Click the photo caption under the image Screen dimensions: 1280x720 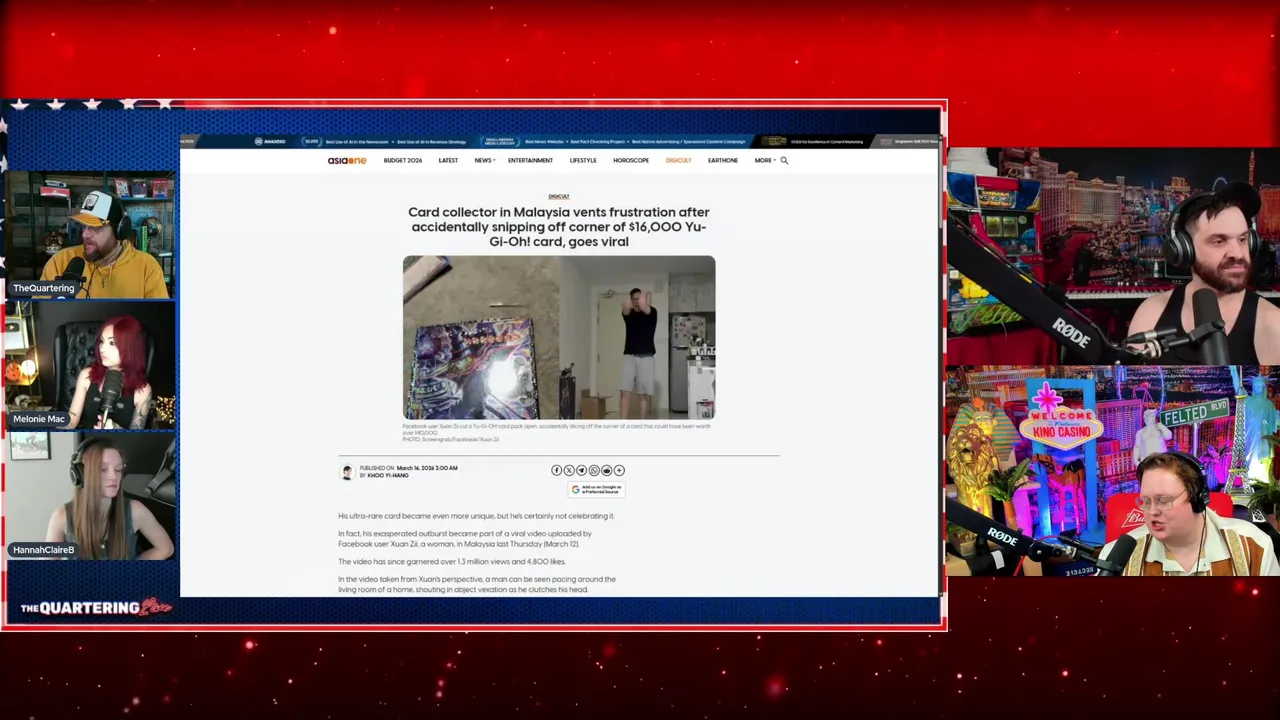point(559,432)
